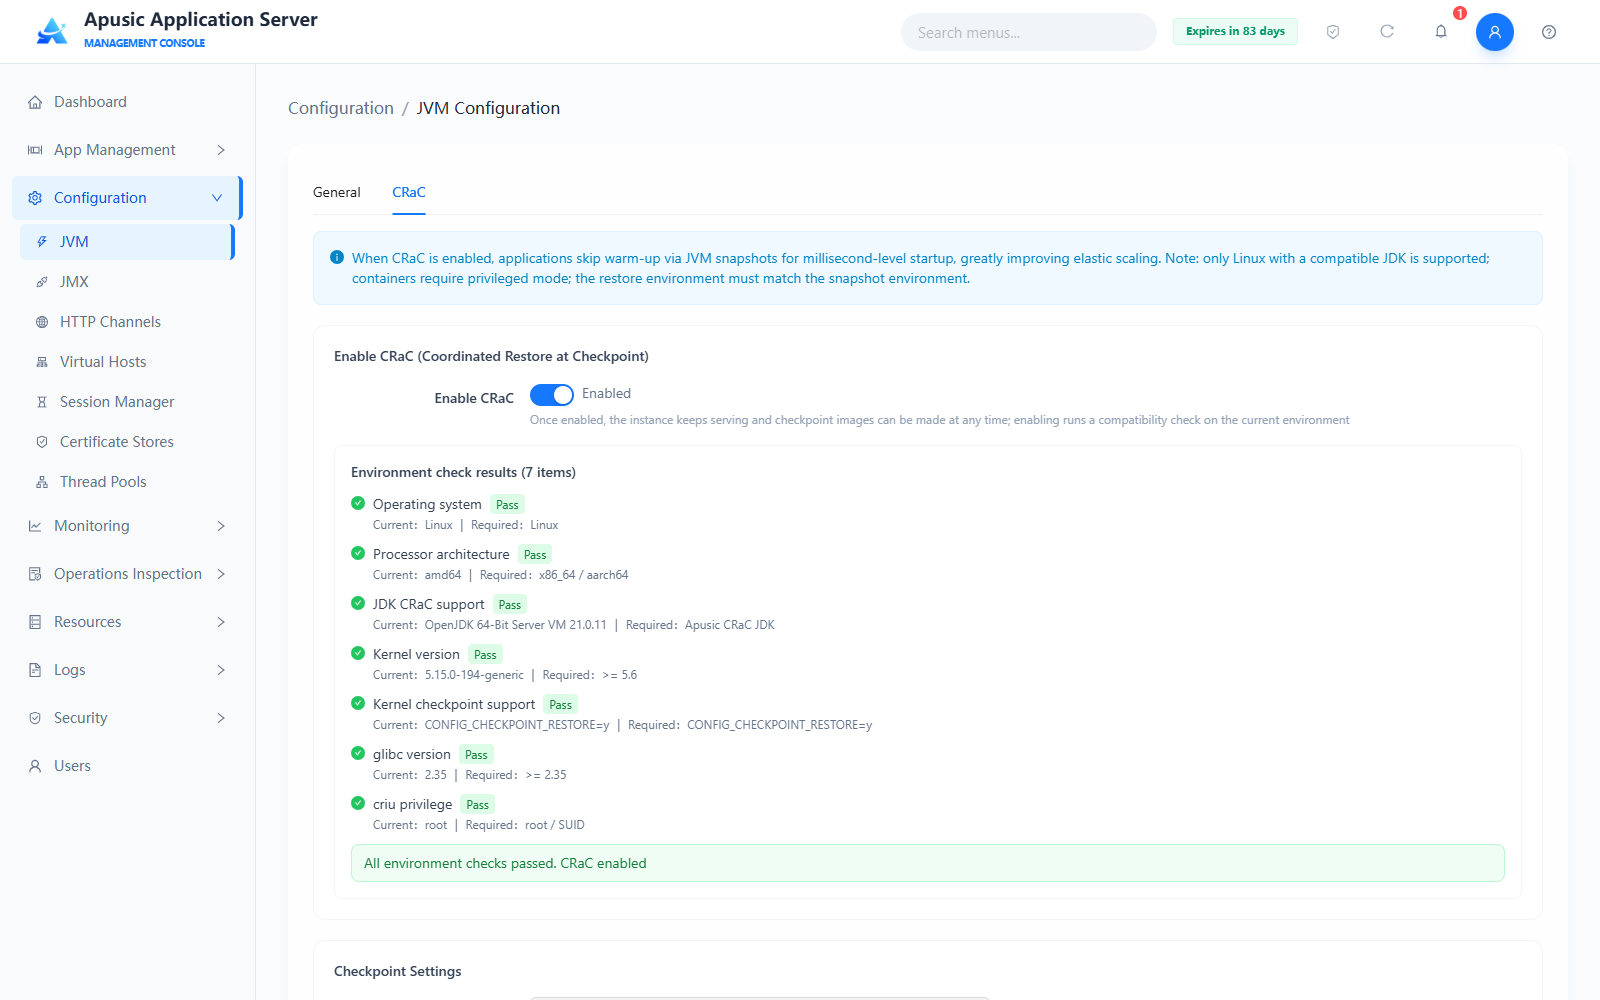Navigate to Session Manager
This screenshot has width=1600, height=1000.
point(127,402)
